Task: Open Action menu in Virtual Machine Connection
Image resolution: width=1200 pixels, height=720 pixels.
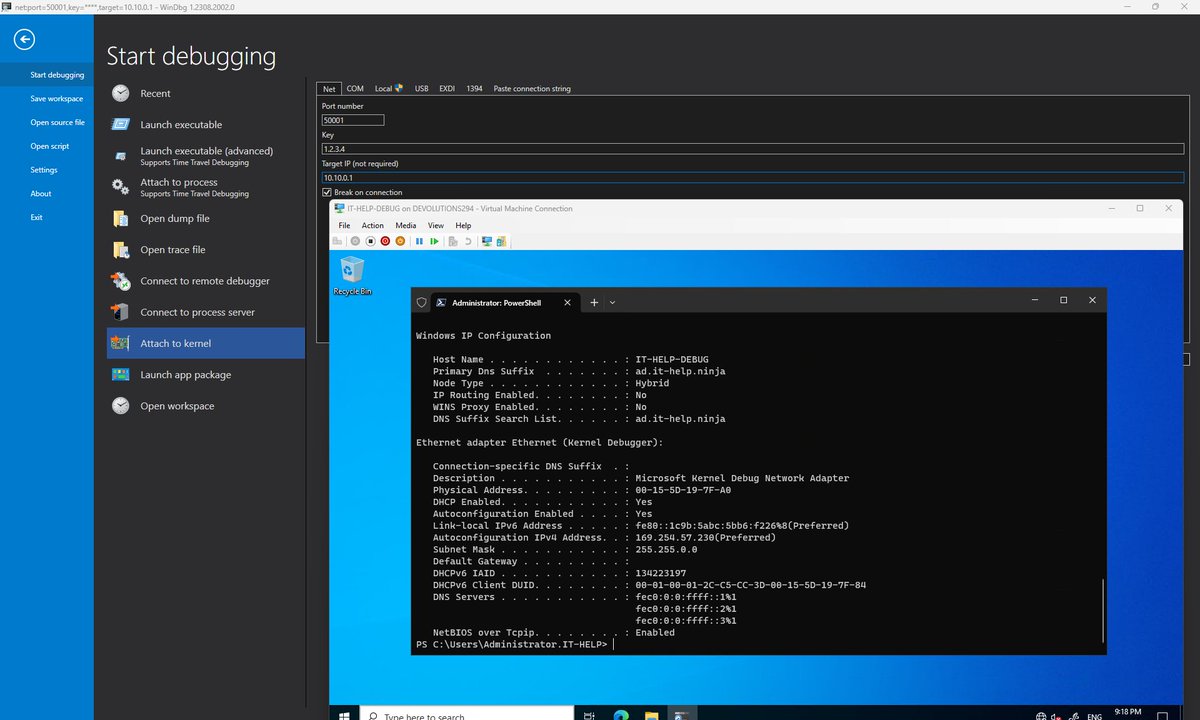Action: click(372, 226)
